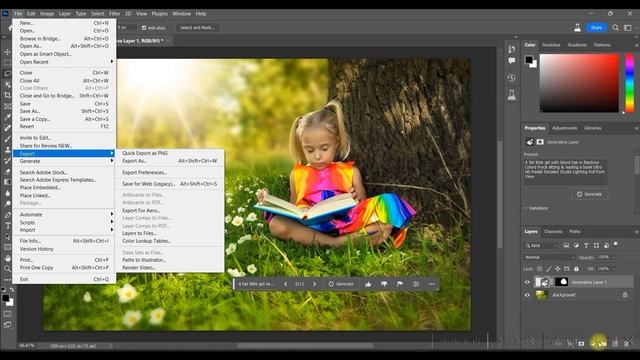The height and width of the screenshot is (360, 640).
Task: Click the Select and Mask button
Action: (198, 28)
